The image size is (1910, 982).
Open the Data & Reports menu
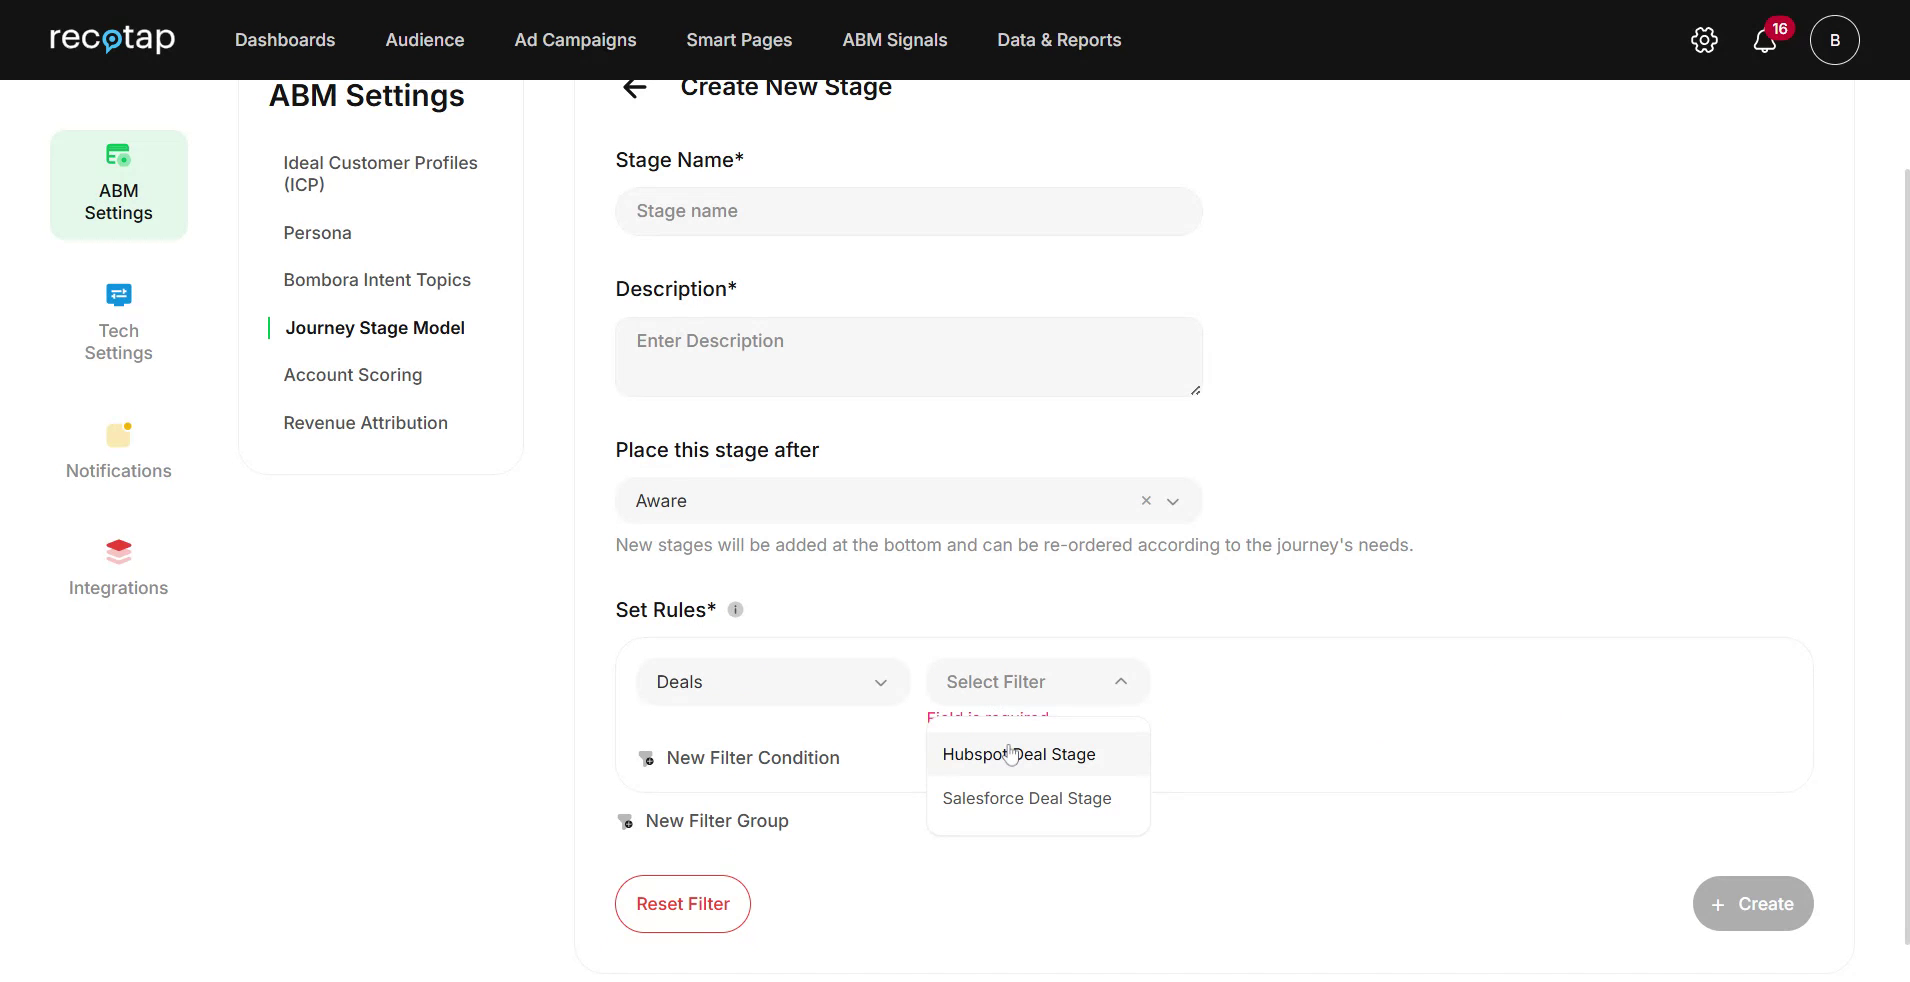1059,40
